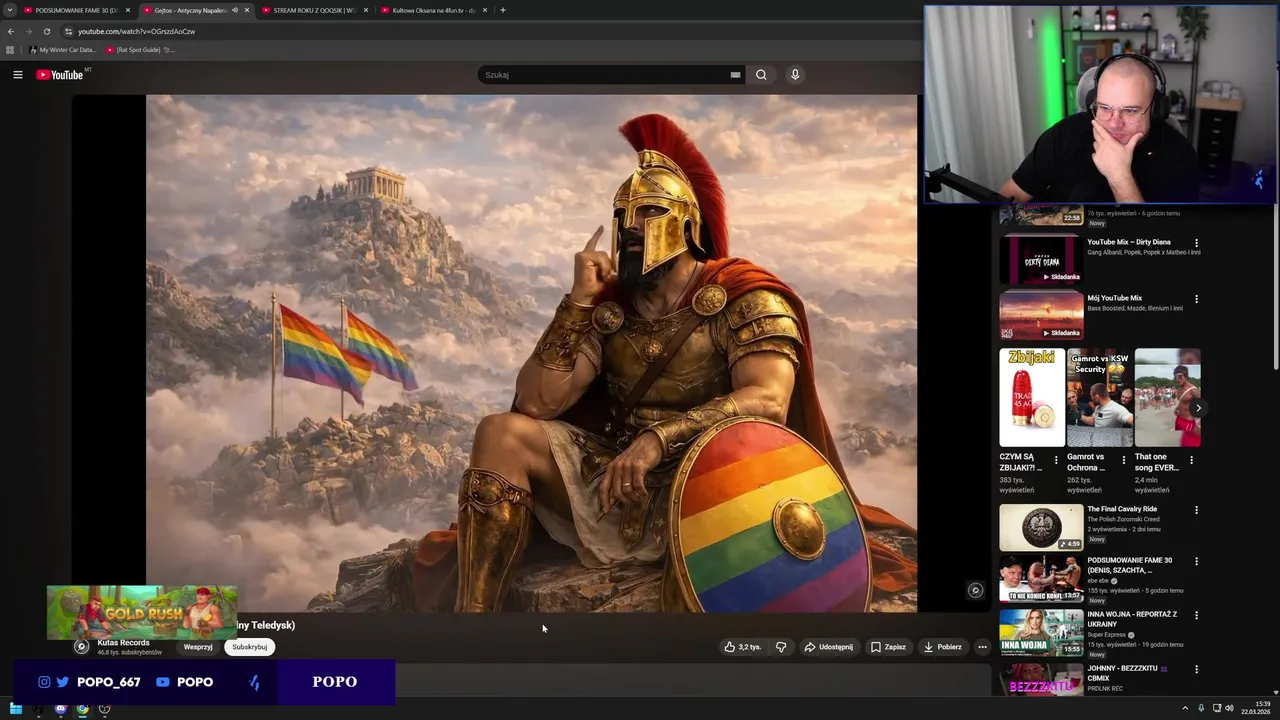Open options menu for INNA WOJNA video
The width and height of the screenshot is (1280, 720).
(1196, 615)
